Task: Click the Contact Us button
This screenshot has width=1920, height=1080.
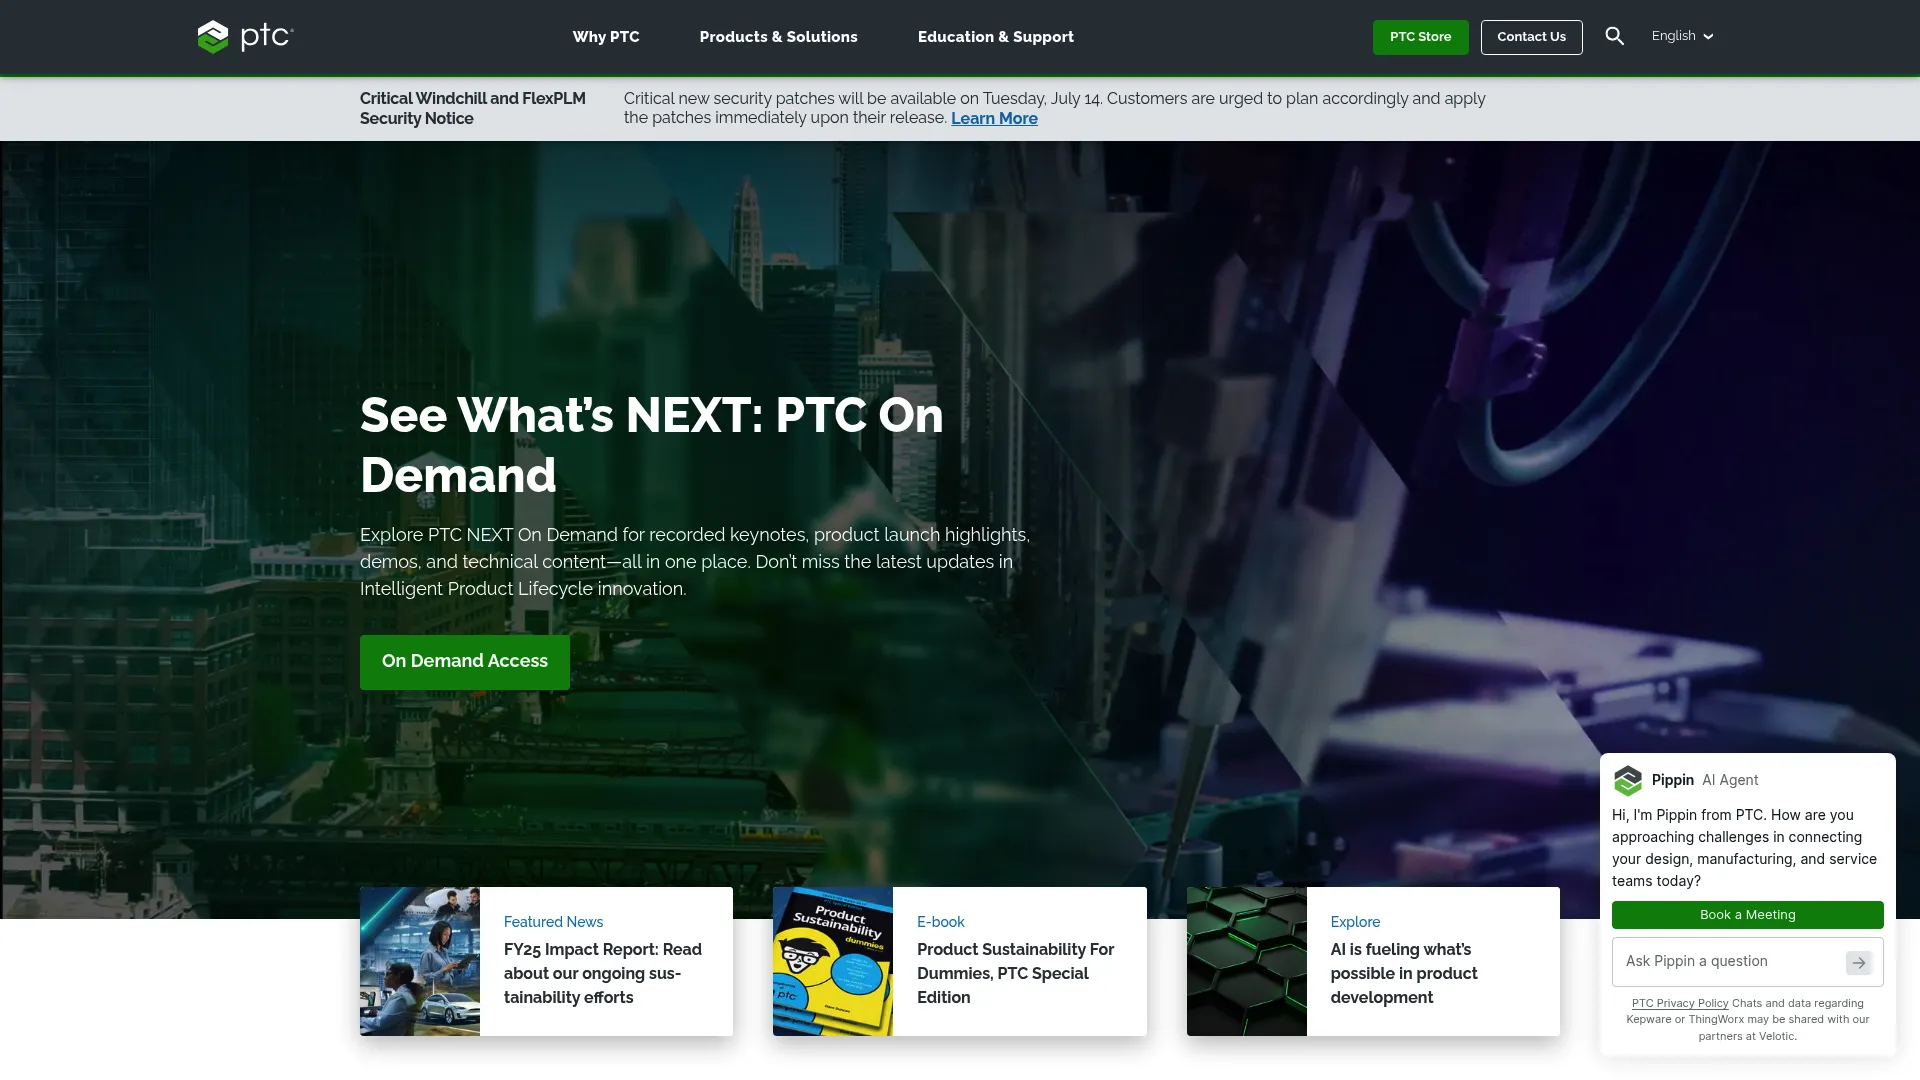Action: [1531, 37]
